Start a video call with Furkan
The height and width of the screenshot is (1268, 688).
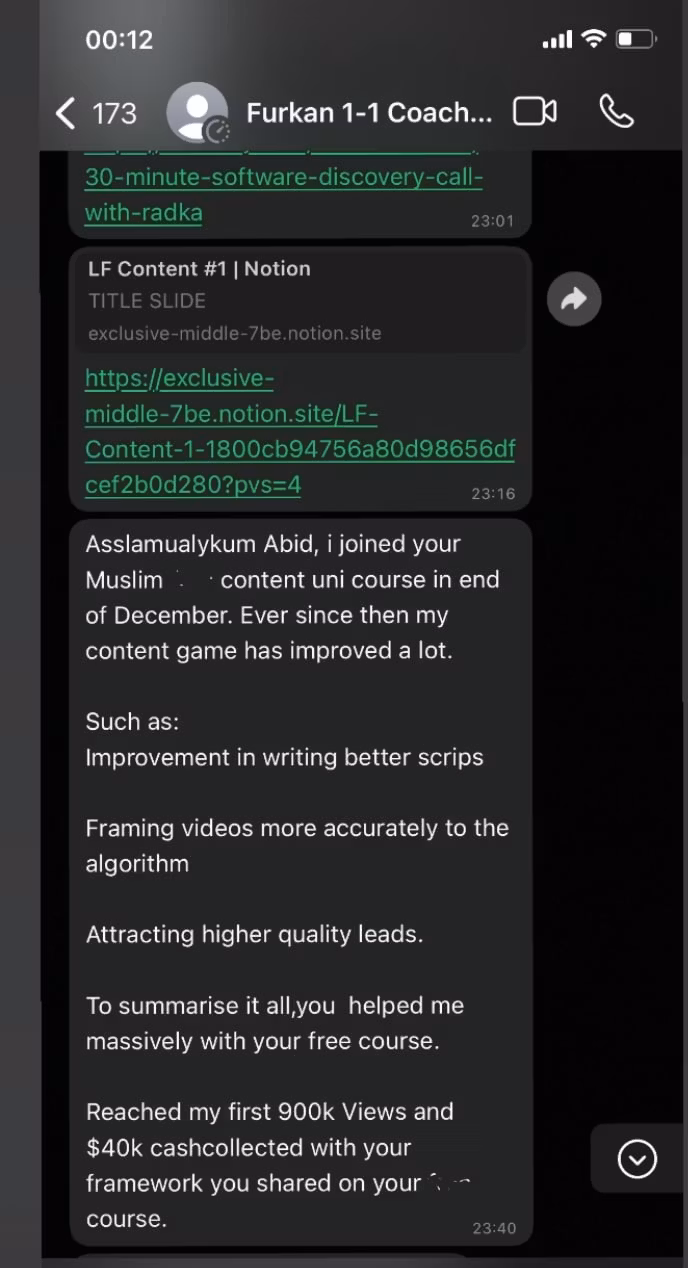(x=535, y=112)
